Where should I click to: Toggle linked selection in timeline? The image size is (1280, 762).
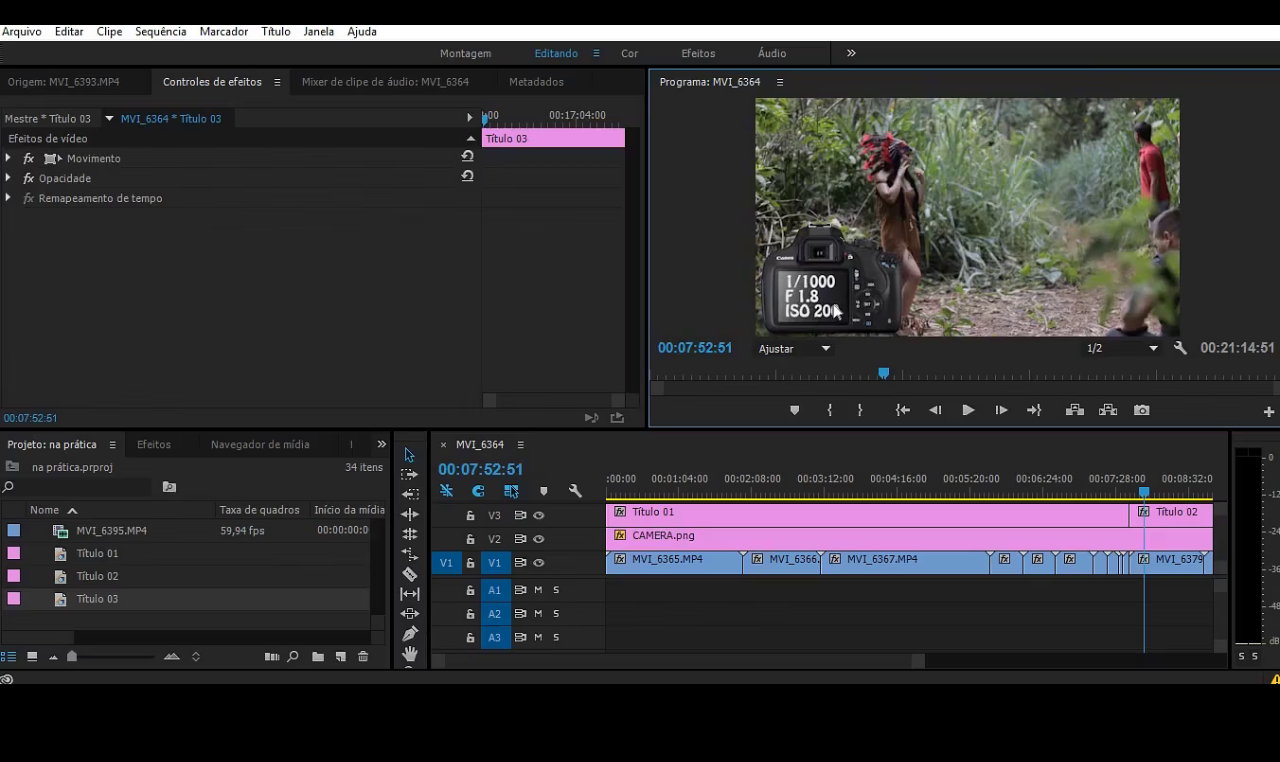(511, 491)
